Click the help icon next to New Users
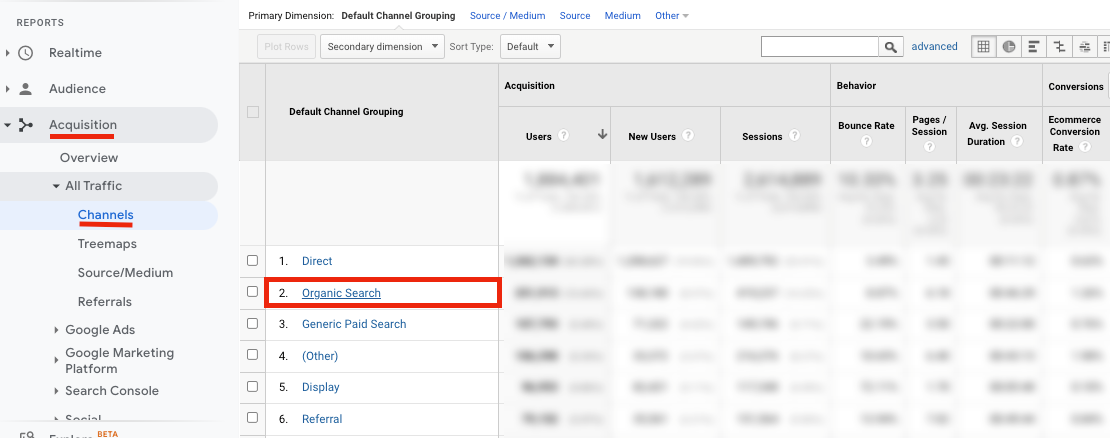 688,136
